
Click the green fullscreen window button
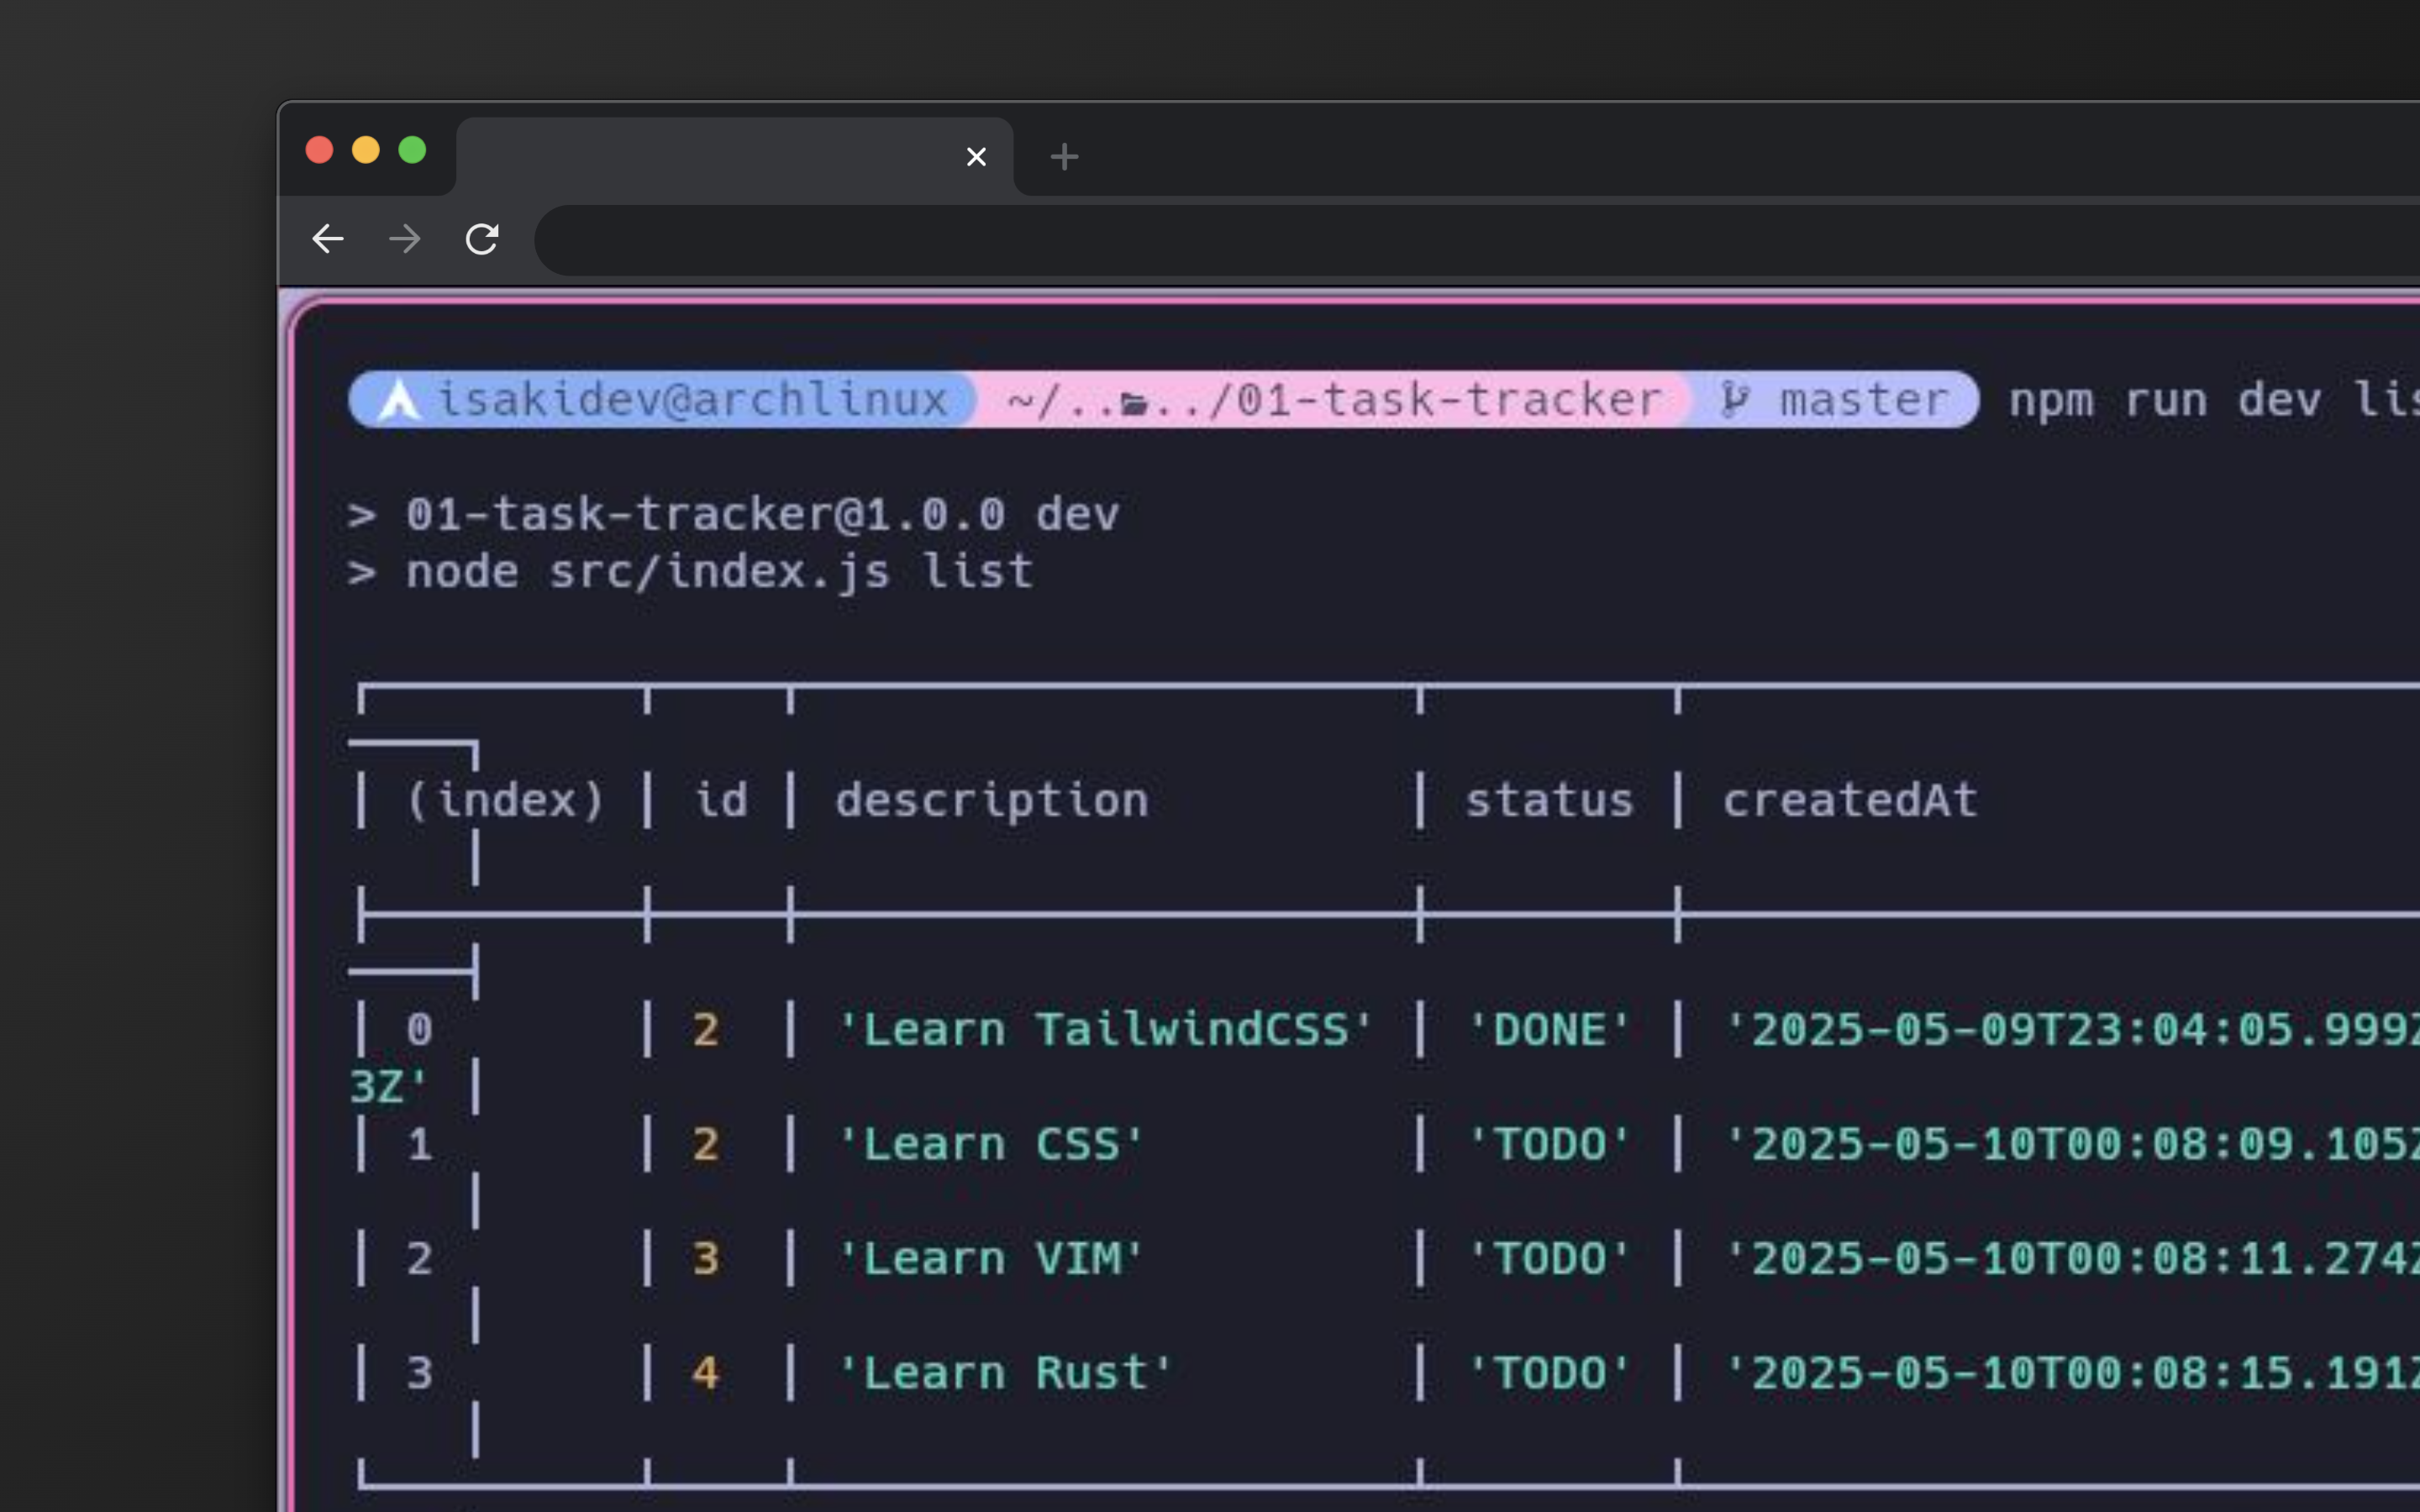click(412, 150)
